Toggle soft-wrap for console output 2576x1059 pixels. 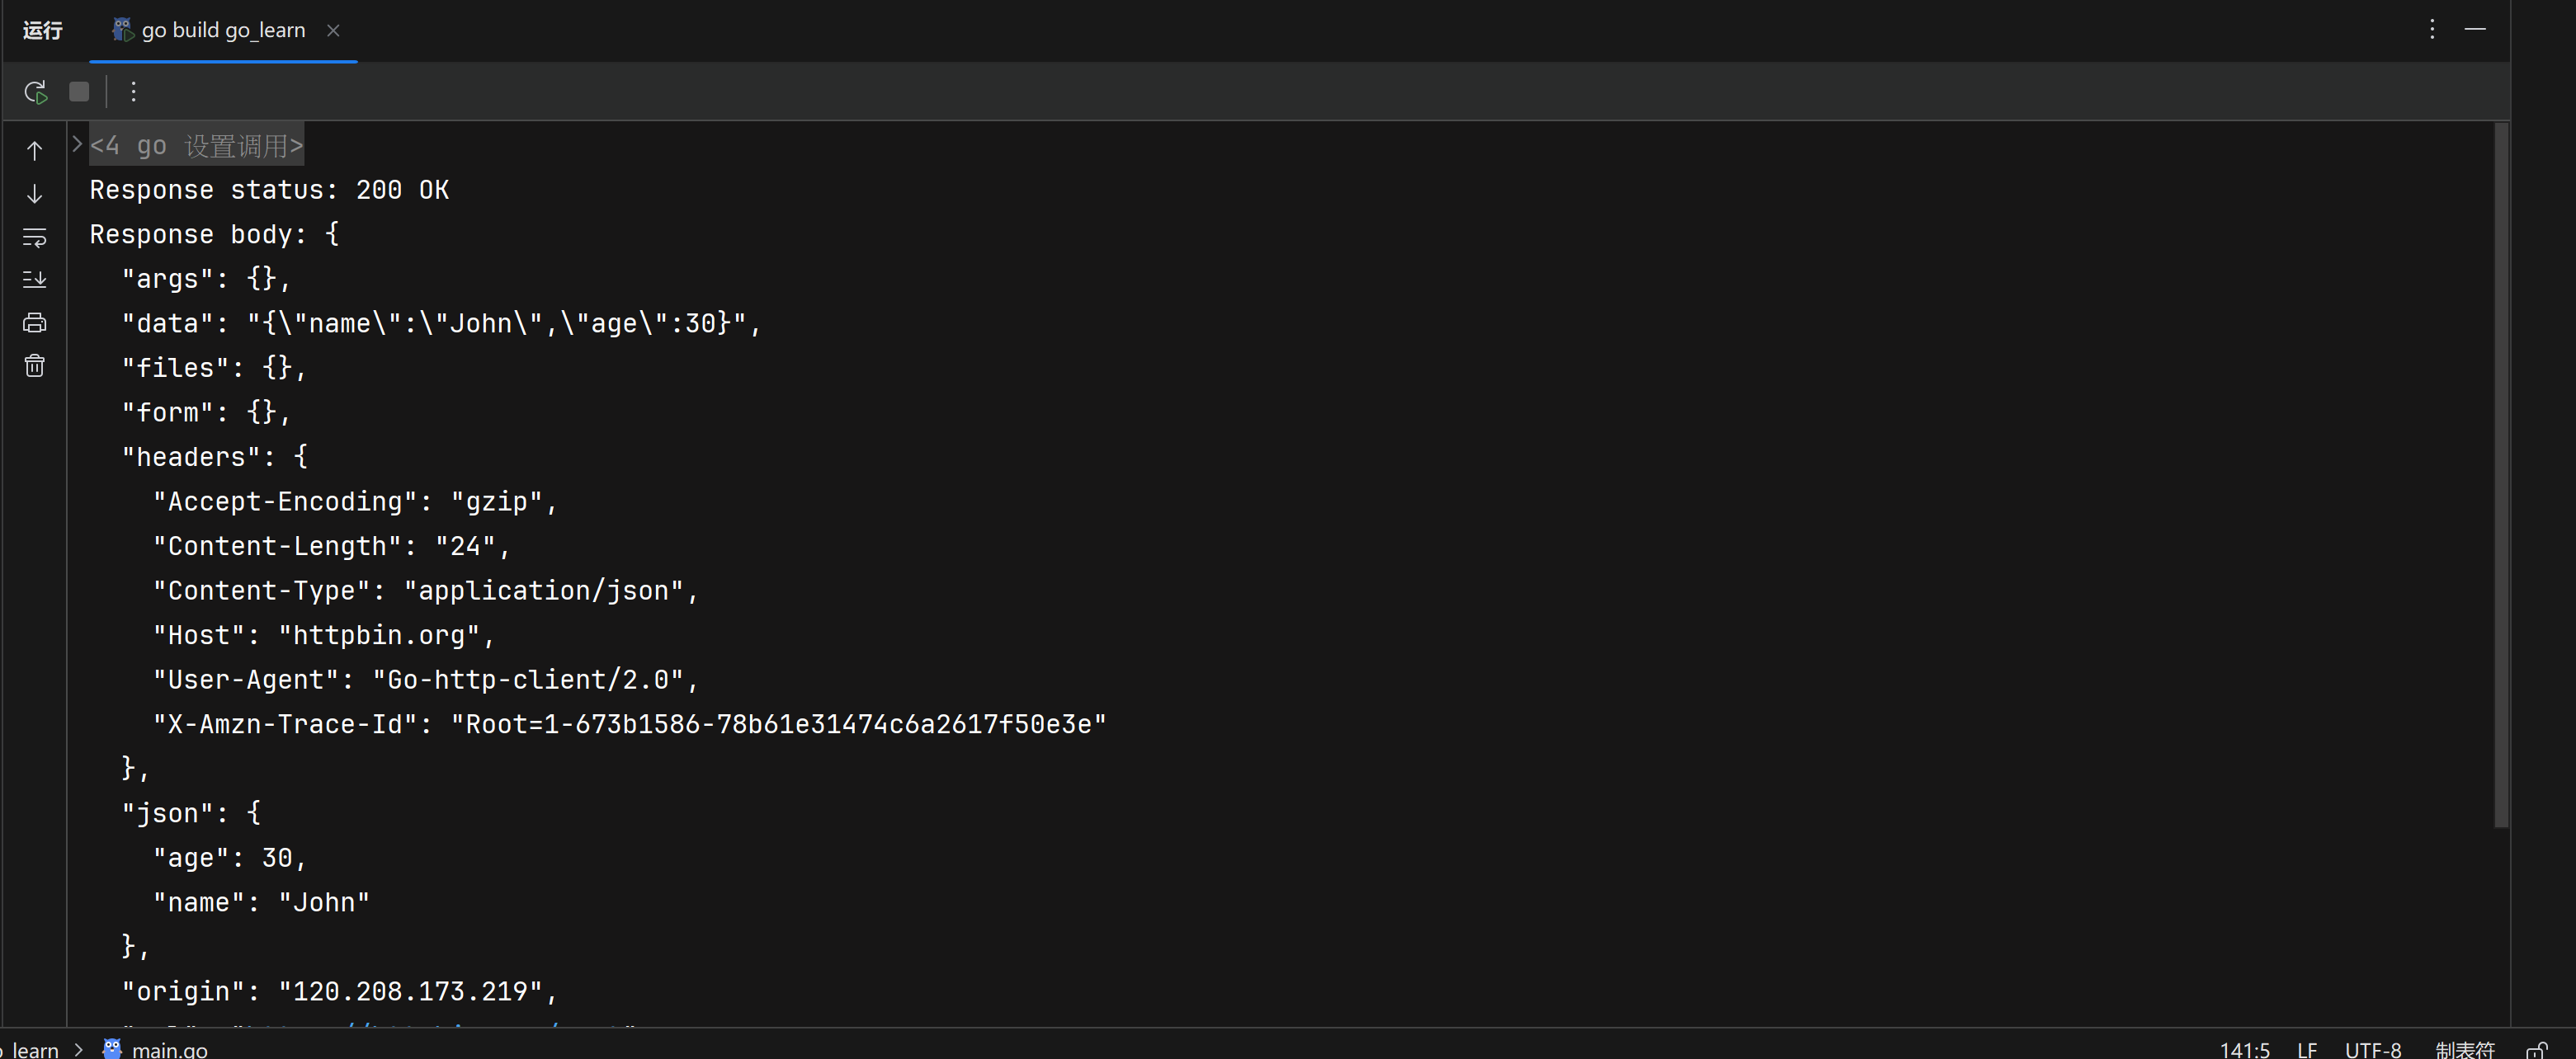tap(35, 237)
